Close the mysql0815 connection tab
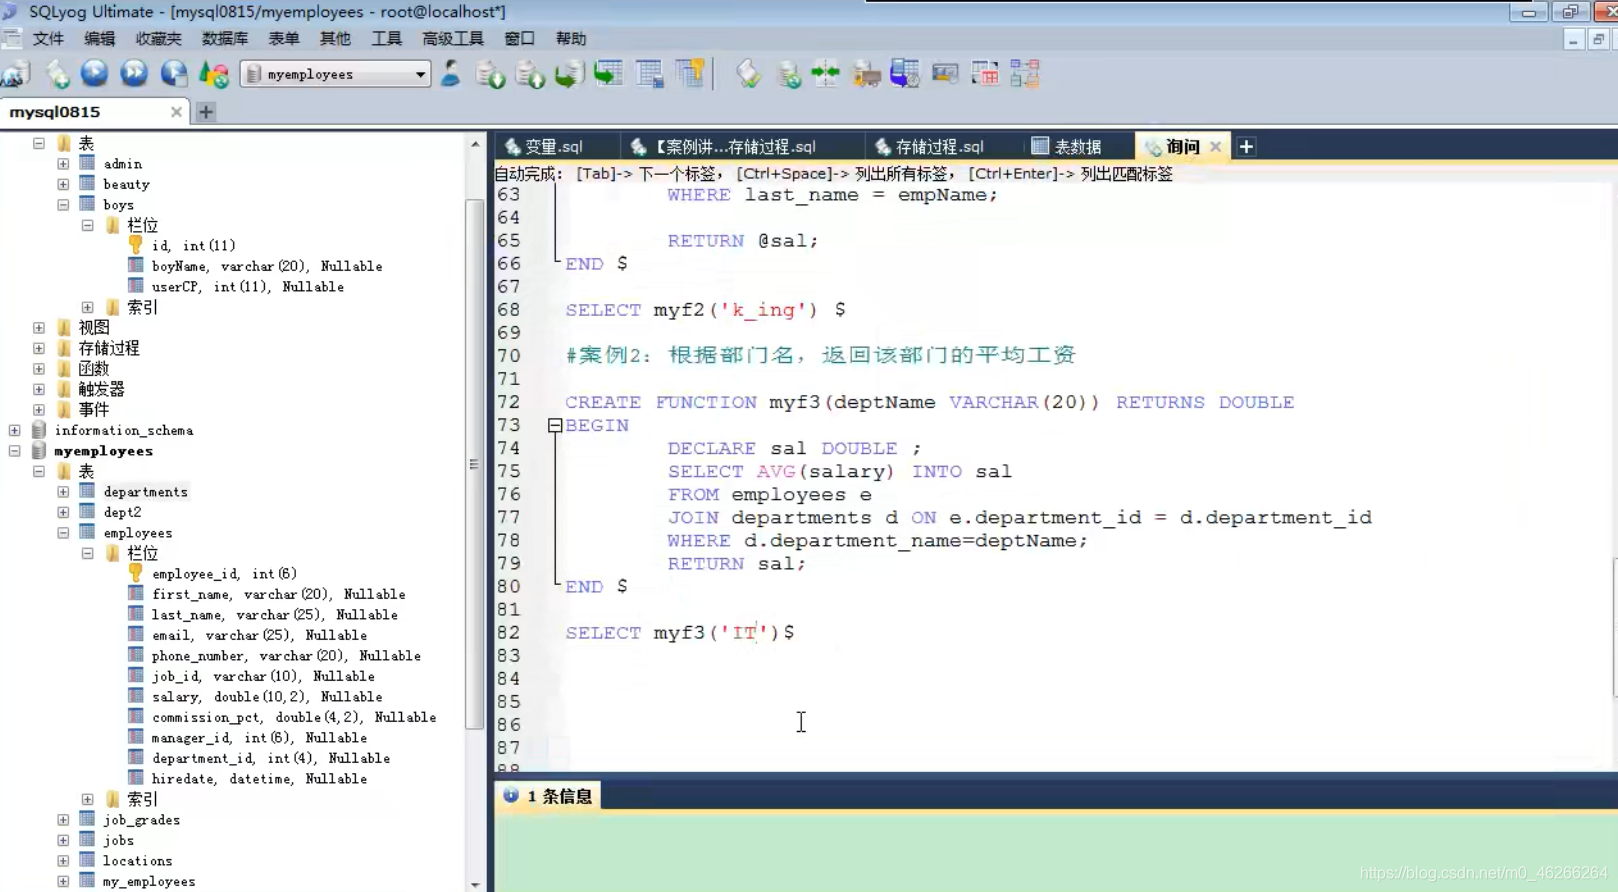The width and height of the screenshot is (1618, 892). coord(176,112)
